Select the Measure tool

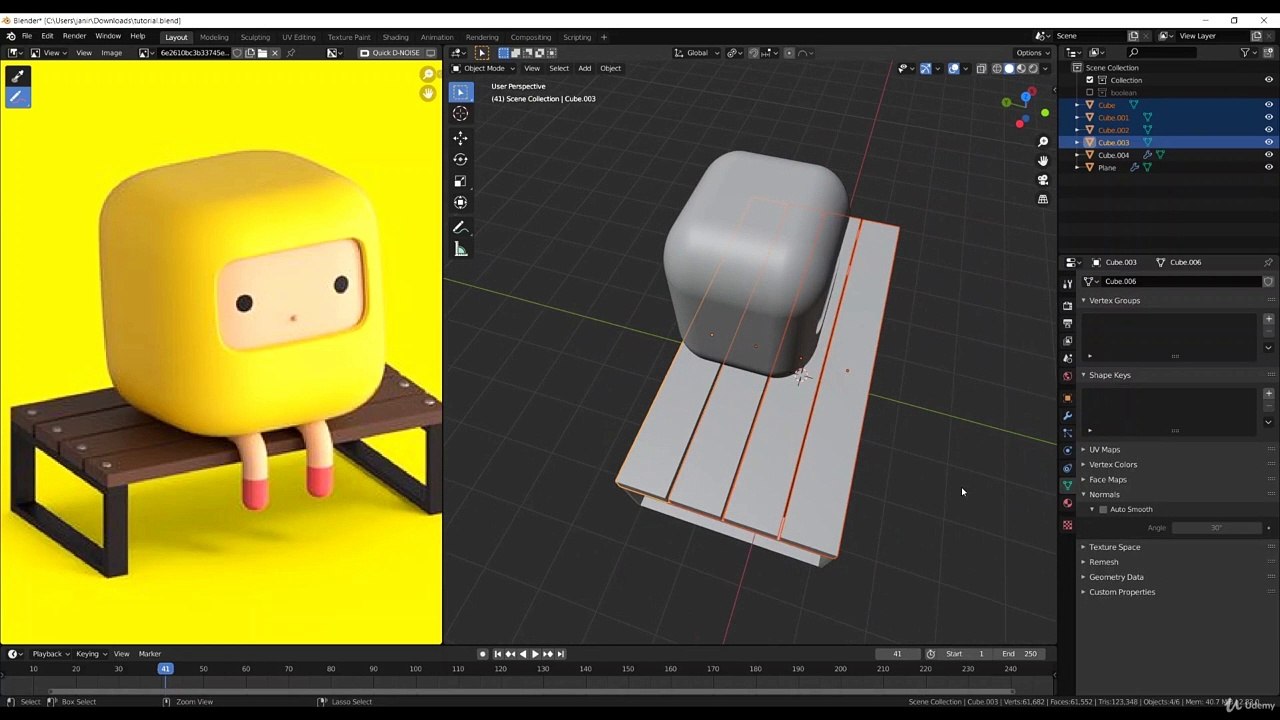(x=460, y=249)
